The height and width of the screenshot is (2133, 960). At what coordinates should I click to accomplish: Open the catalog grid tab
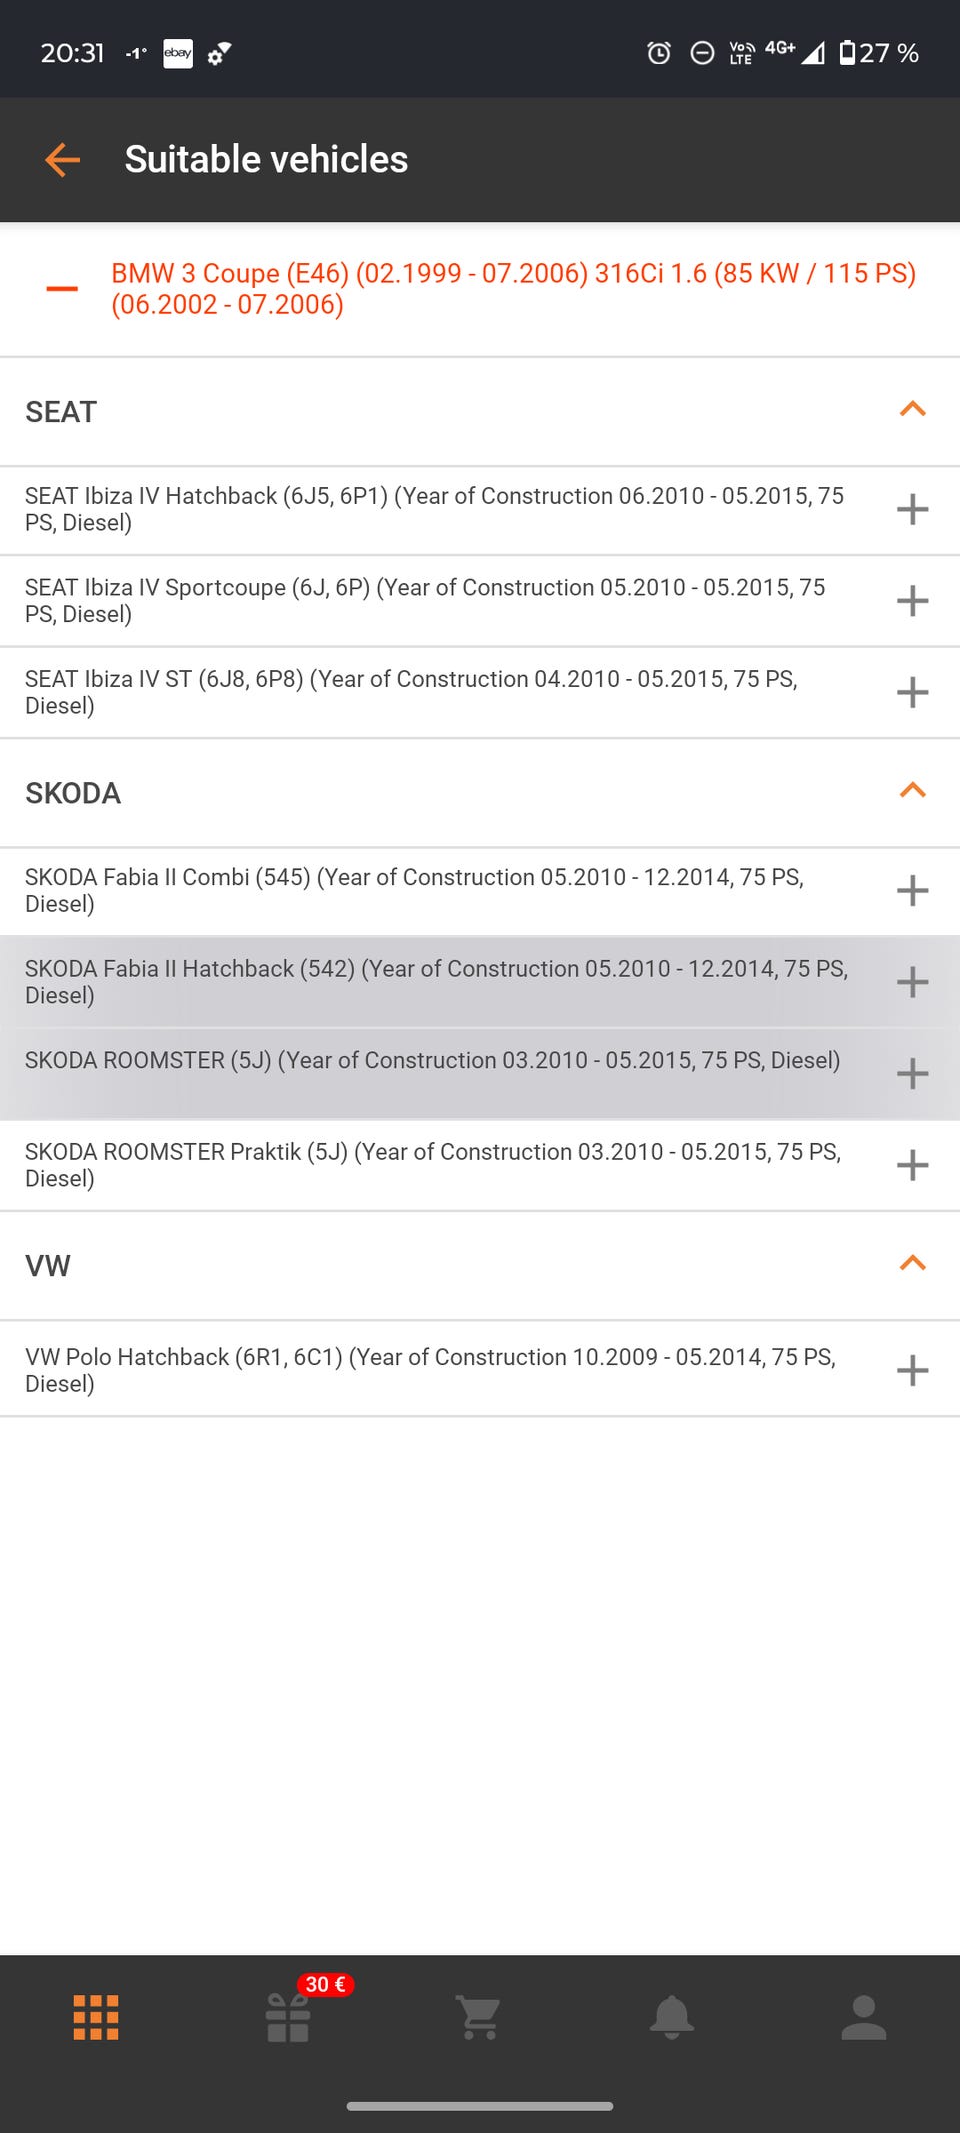[96, 2017]
